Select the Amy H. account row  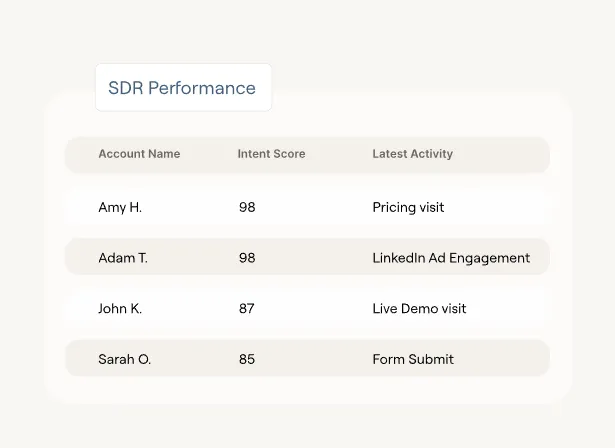click(307, 207)
